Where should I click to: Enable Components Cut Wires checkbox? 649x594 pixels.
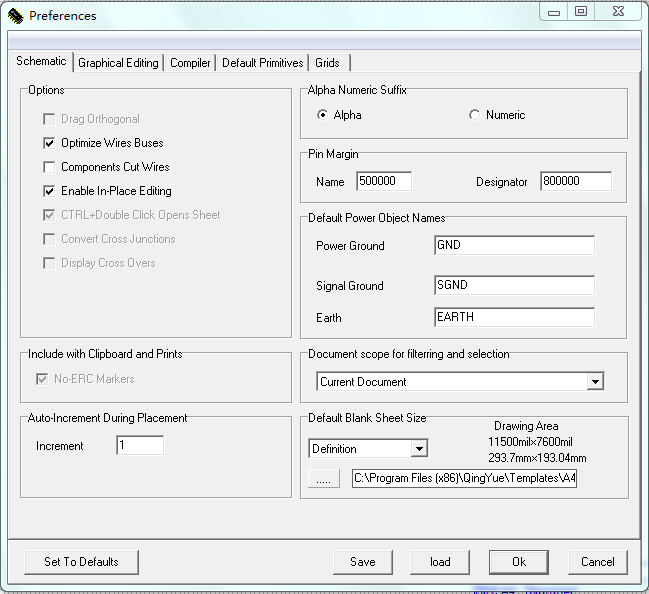(x=50, y=167)
